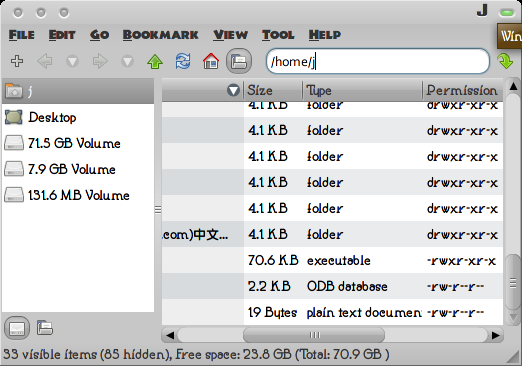Screen dimensions: 522x366
Task: Open a new tab with plus icon
Action: point(17,61)
